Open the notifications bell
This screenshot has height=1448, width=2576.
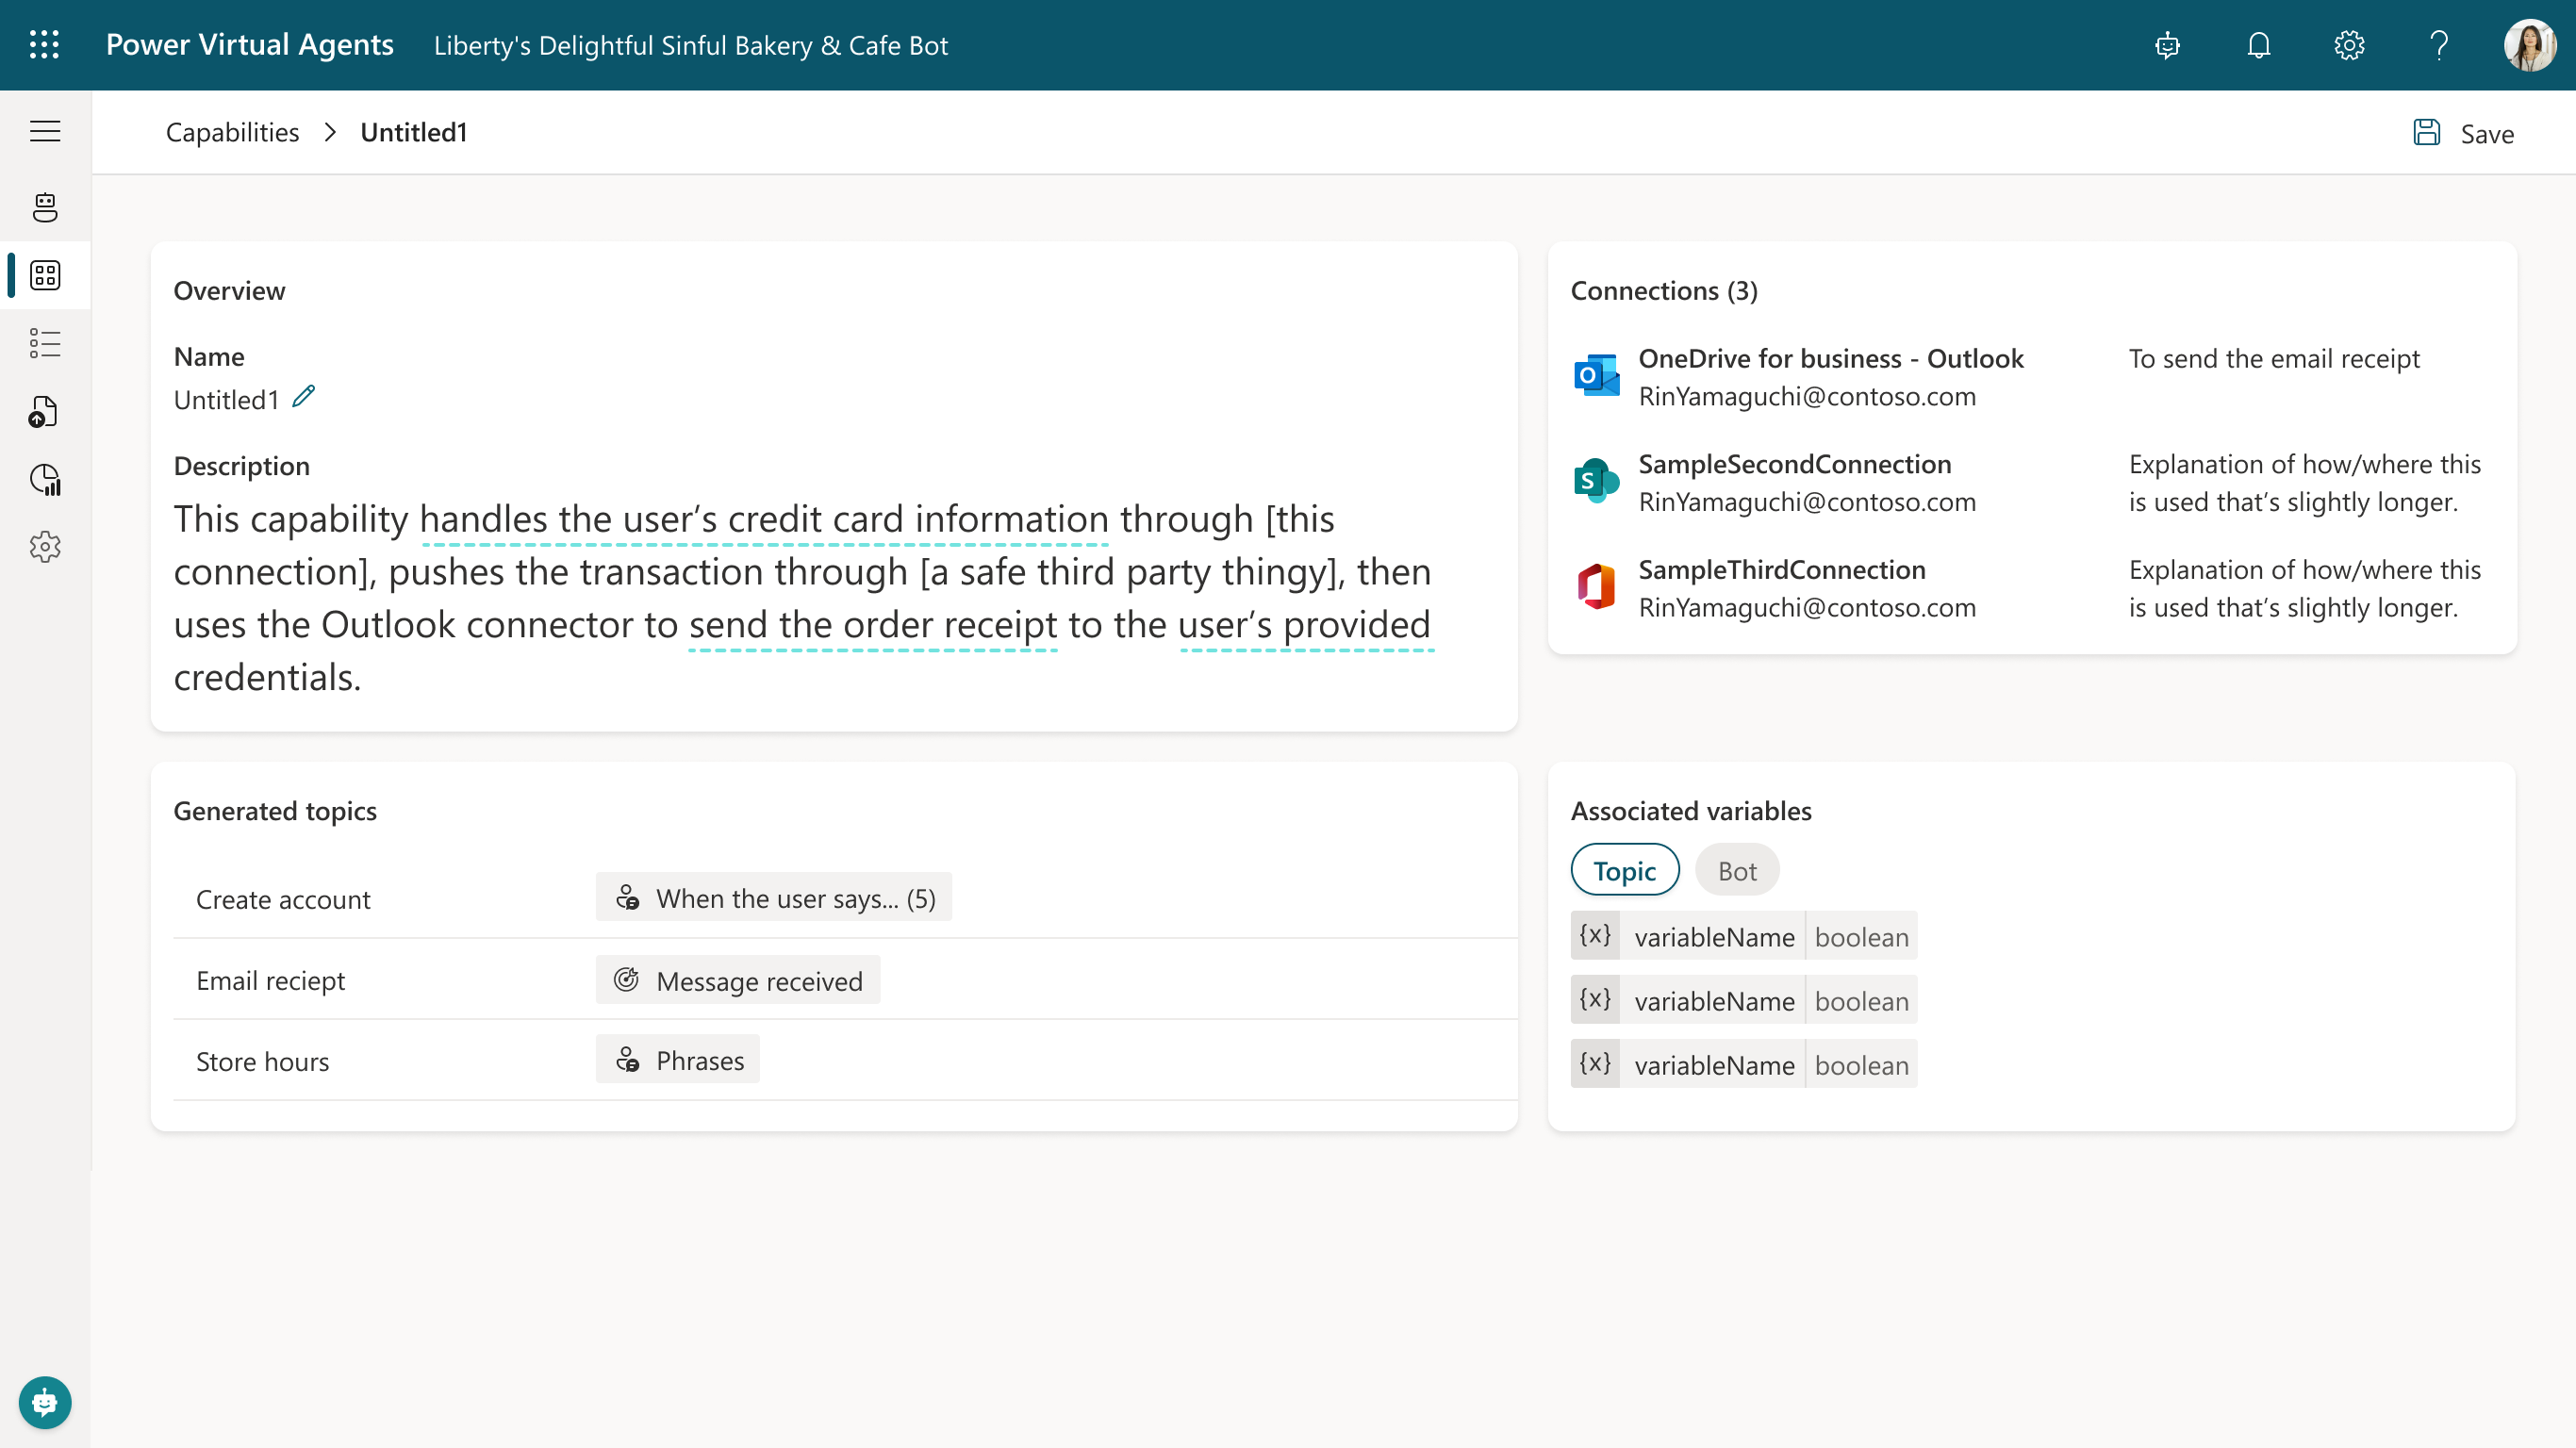2258,45
